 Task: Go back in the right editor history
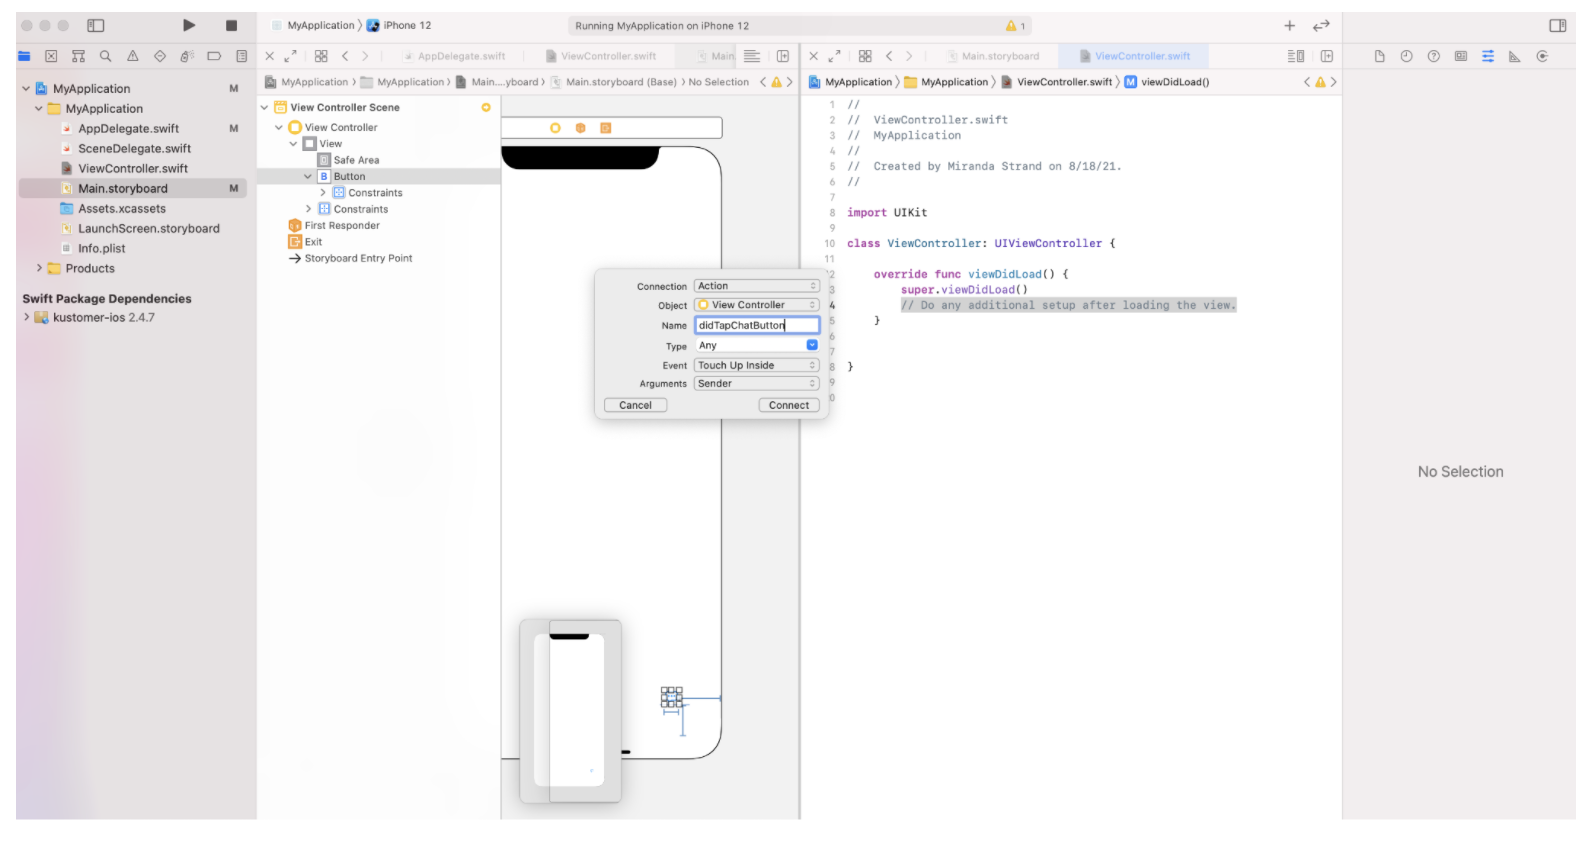(889, 56)
